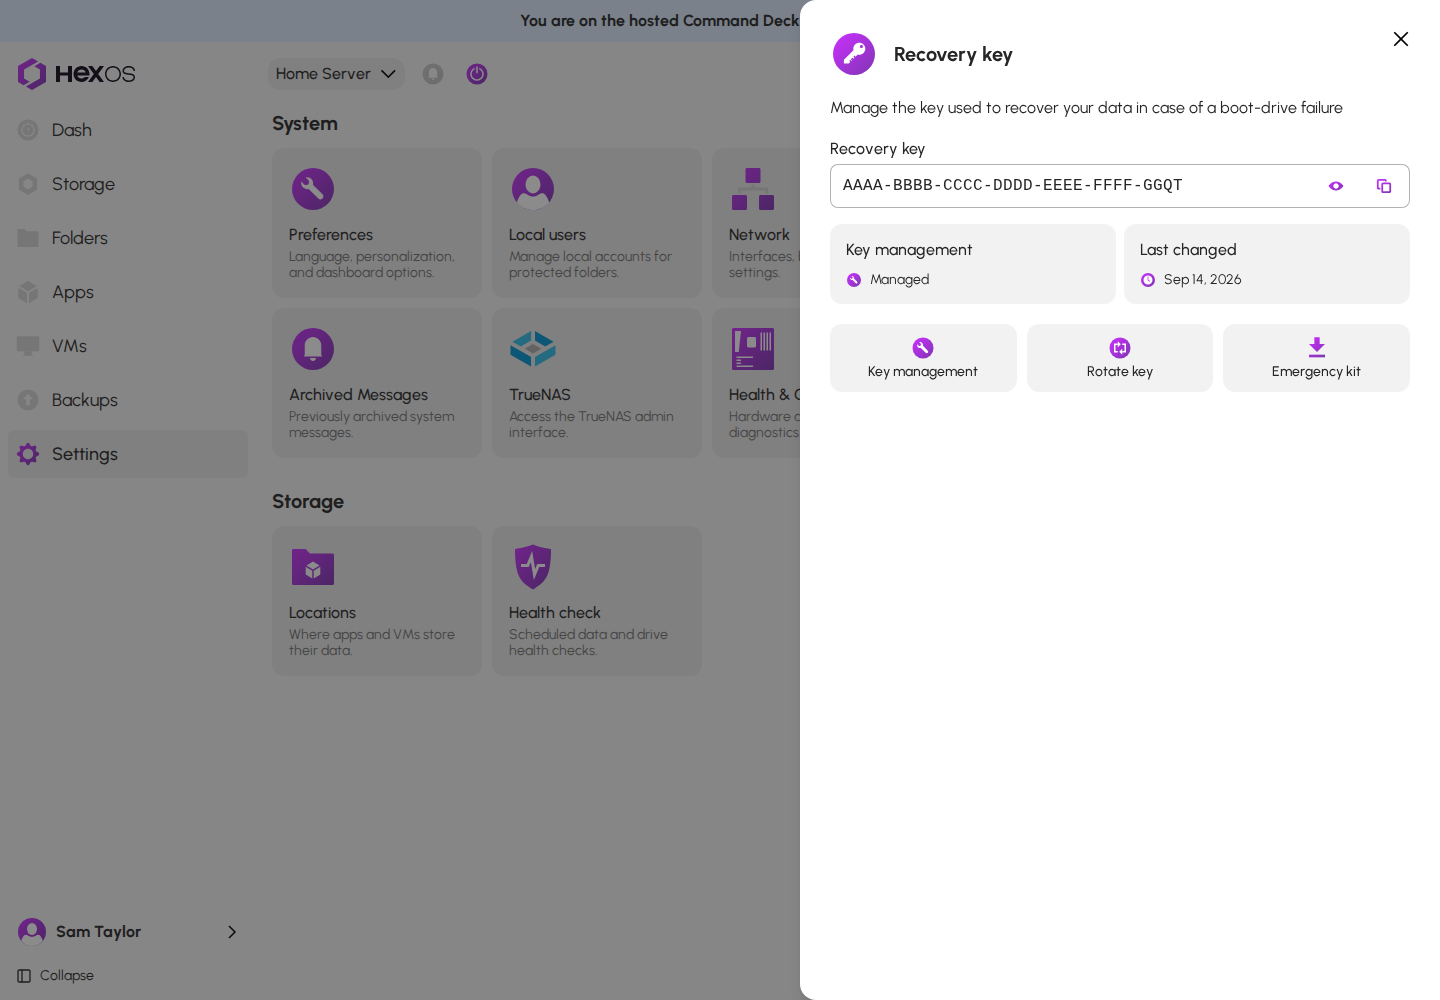Download the Emergency kit
This screenshot has width=1440, height=1000.
pyautogui.click(x=1316, y=358)
